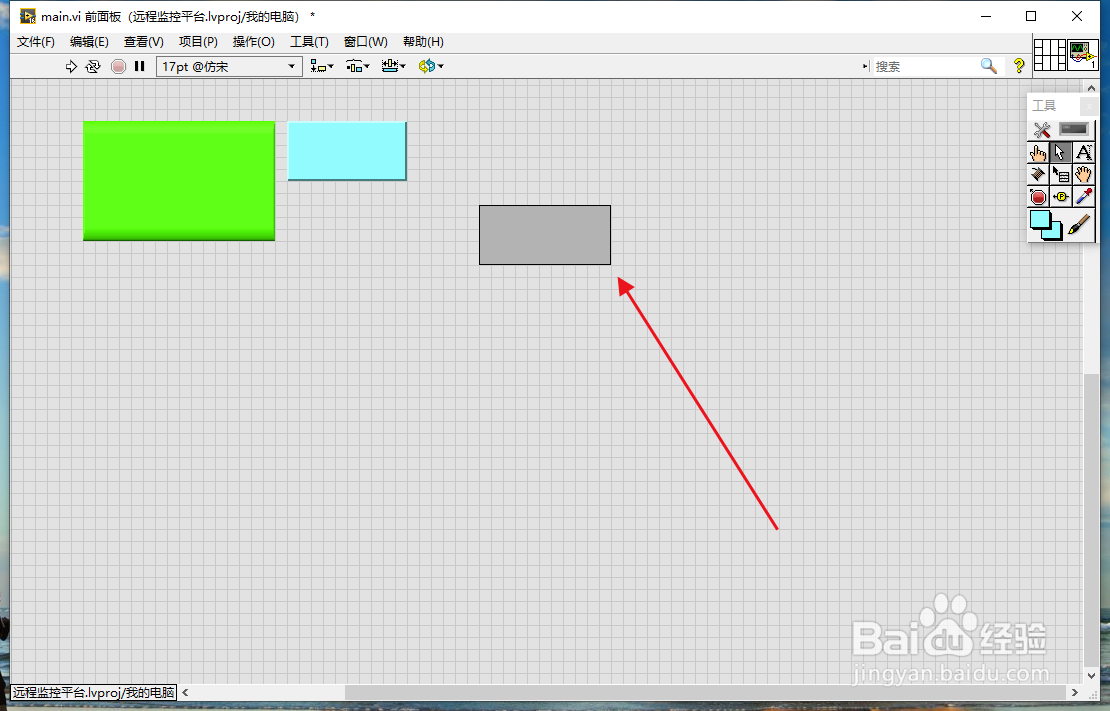Toggle automatic tool selection wrench icon
The image size is (1110, 711).
pos(1041,130)
